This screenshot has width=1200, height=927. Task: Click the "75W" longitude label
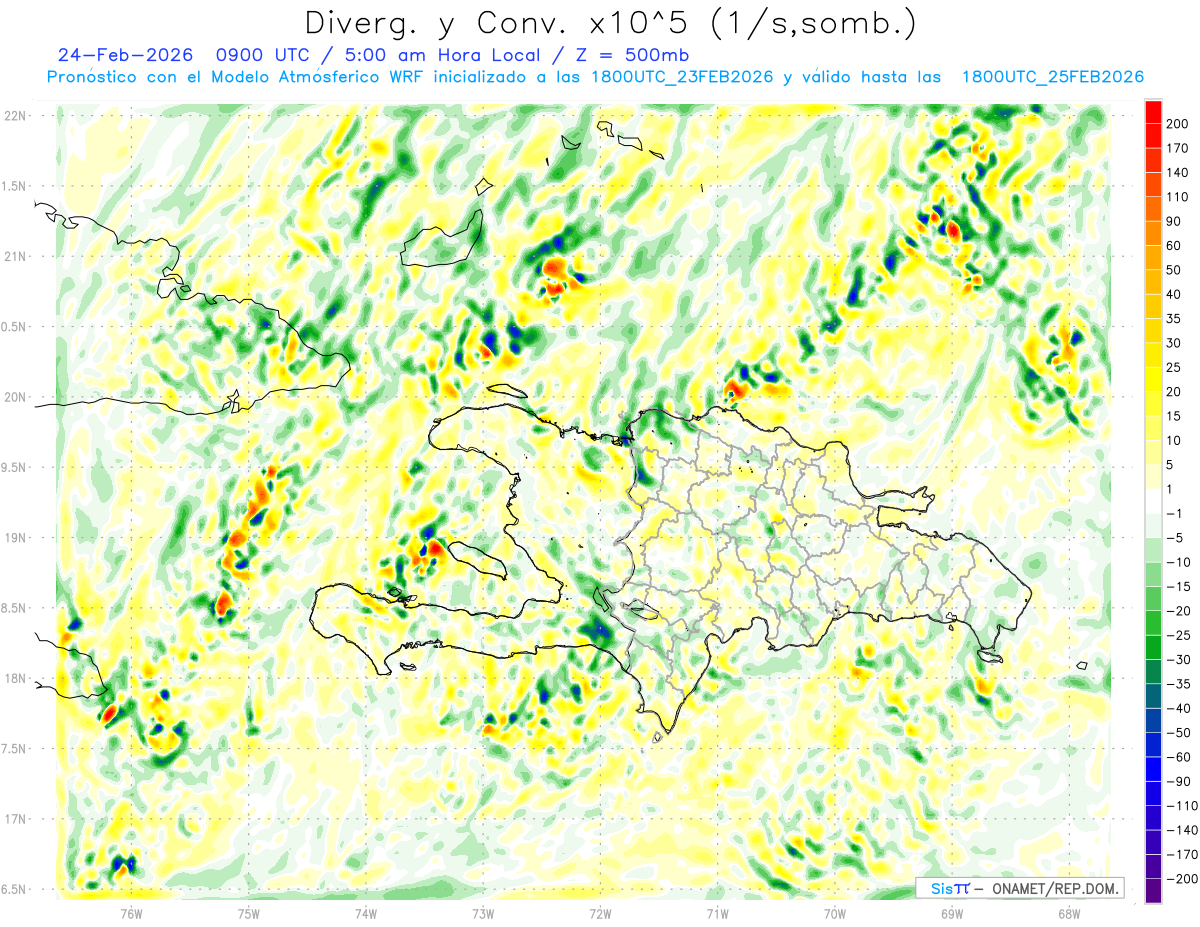(249, 912)
